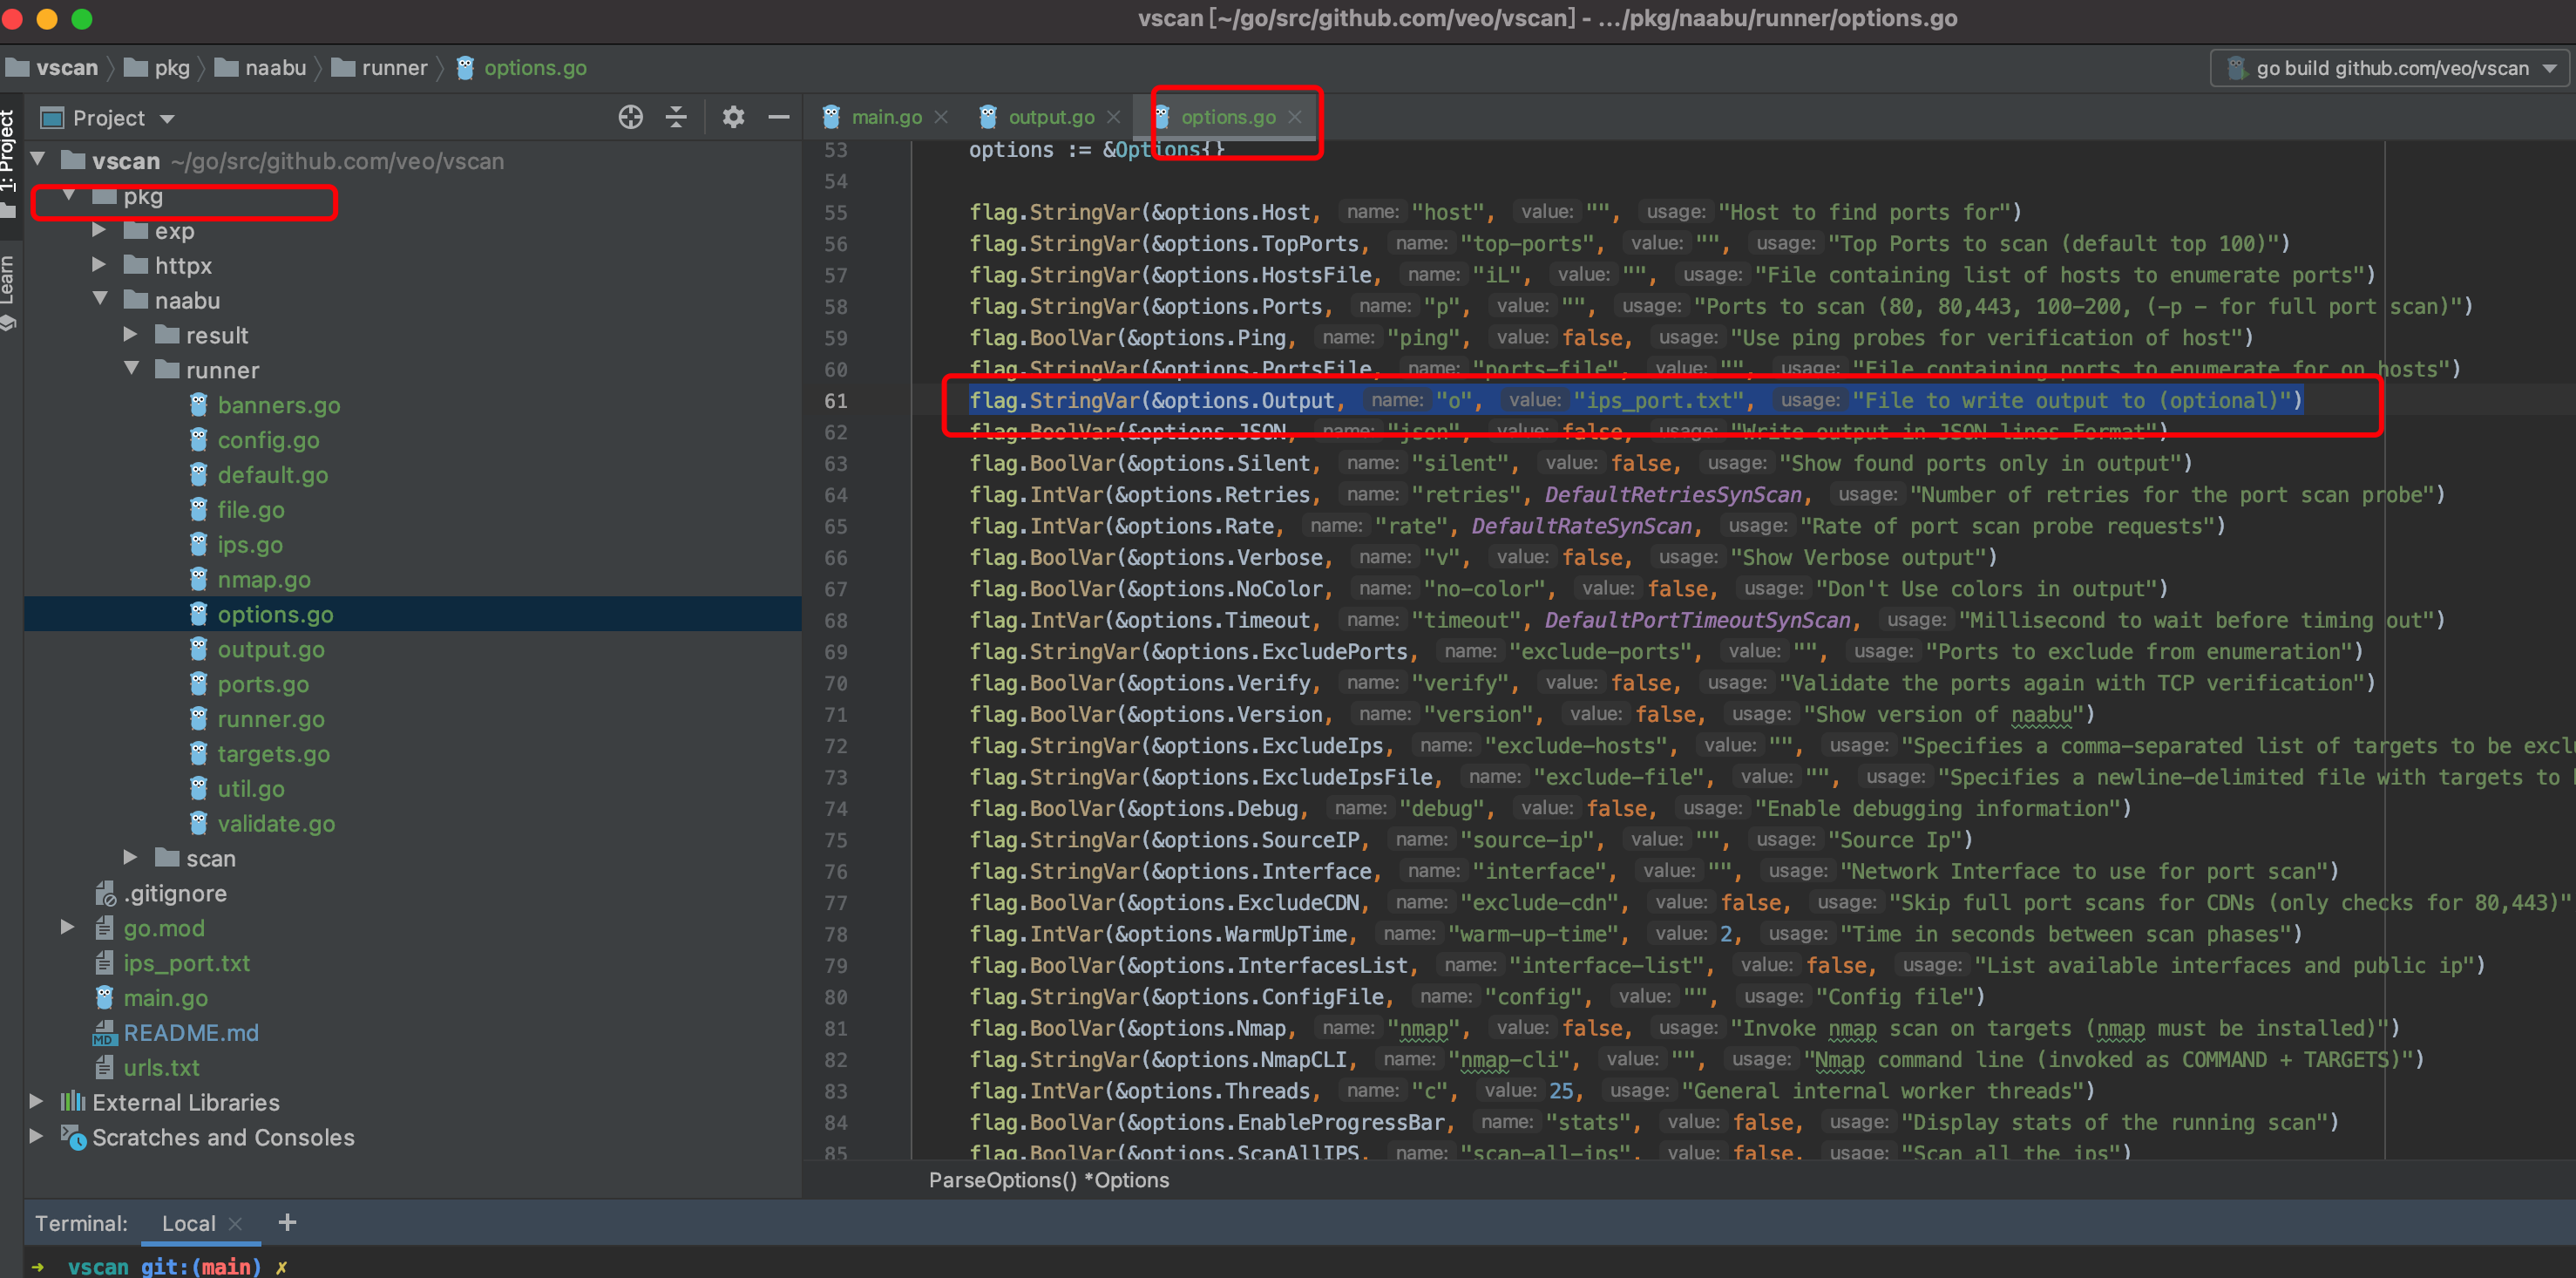Open default.go in the runner folder
2576x1278 pixels.
272,475
